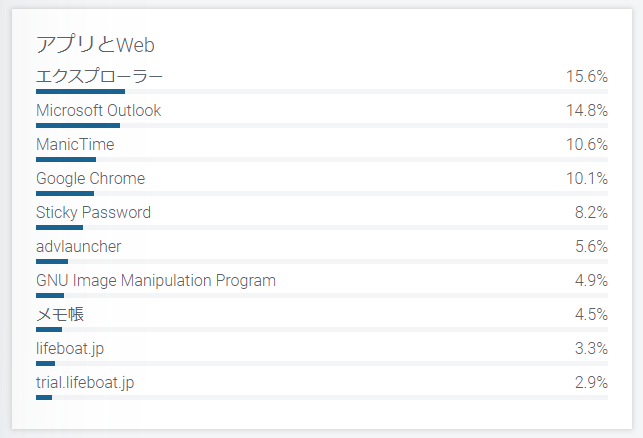The image size is (643, 438).
Task: Click the 2.9% percentage for trial.lifeboat.jp
Action: point(591,383)
